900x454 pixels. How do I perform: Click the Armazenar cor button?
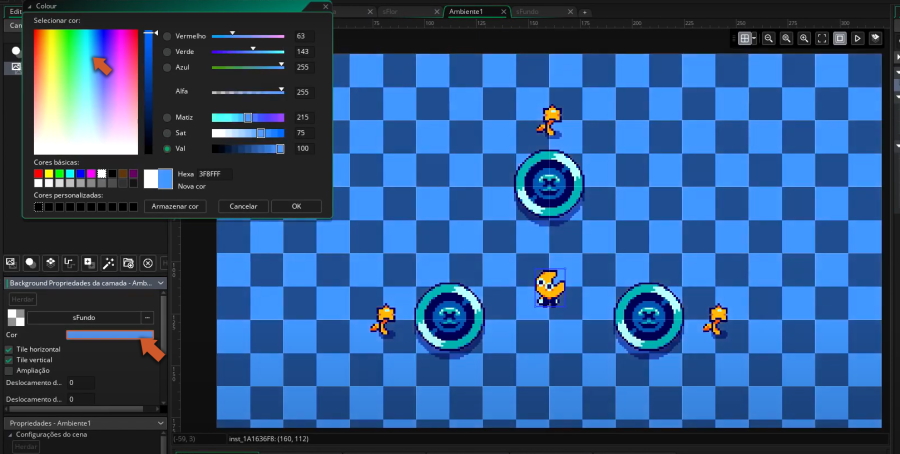click(175, 206)
